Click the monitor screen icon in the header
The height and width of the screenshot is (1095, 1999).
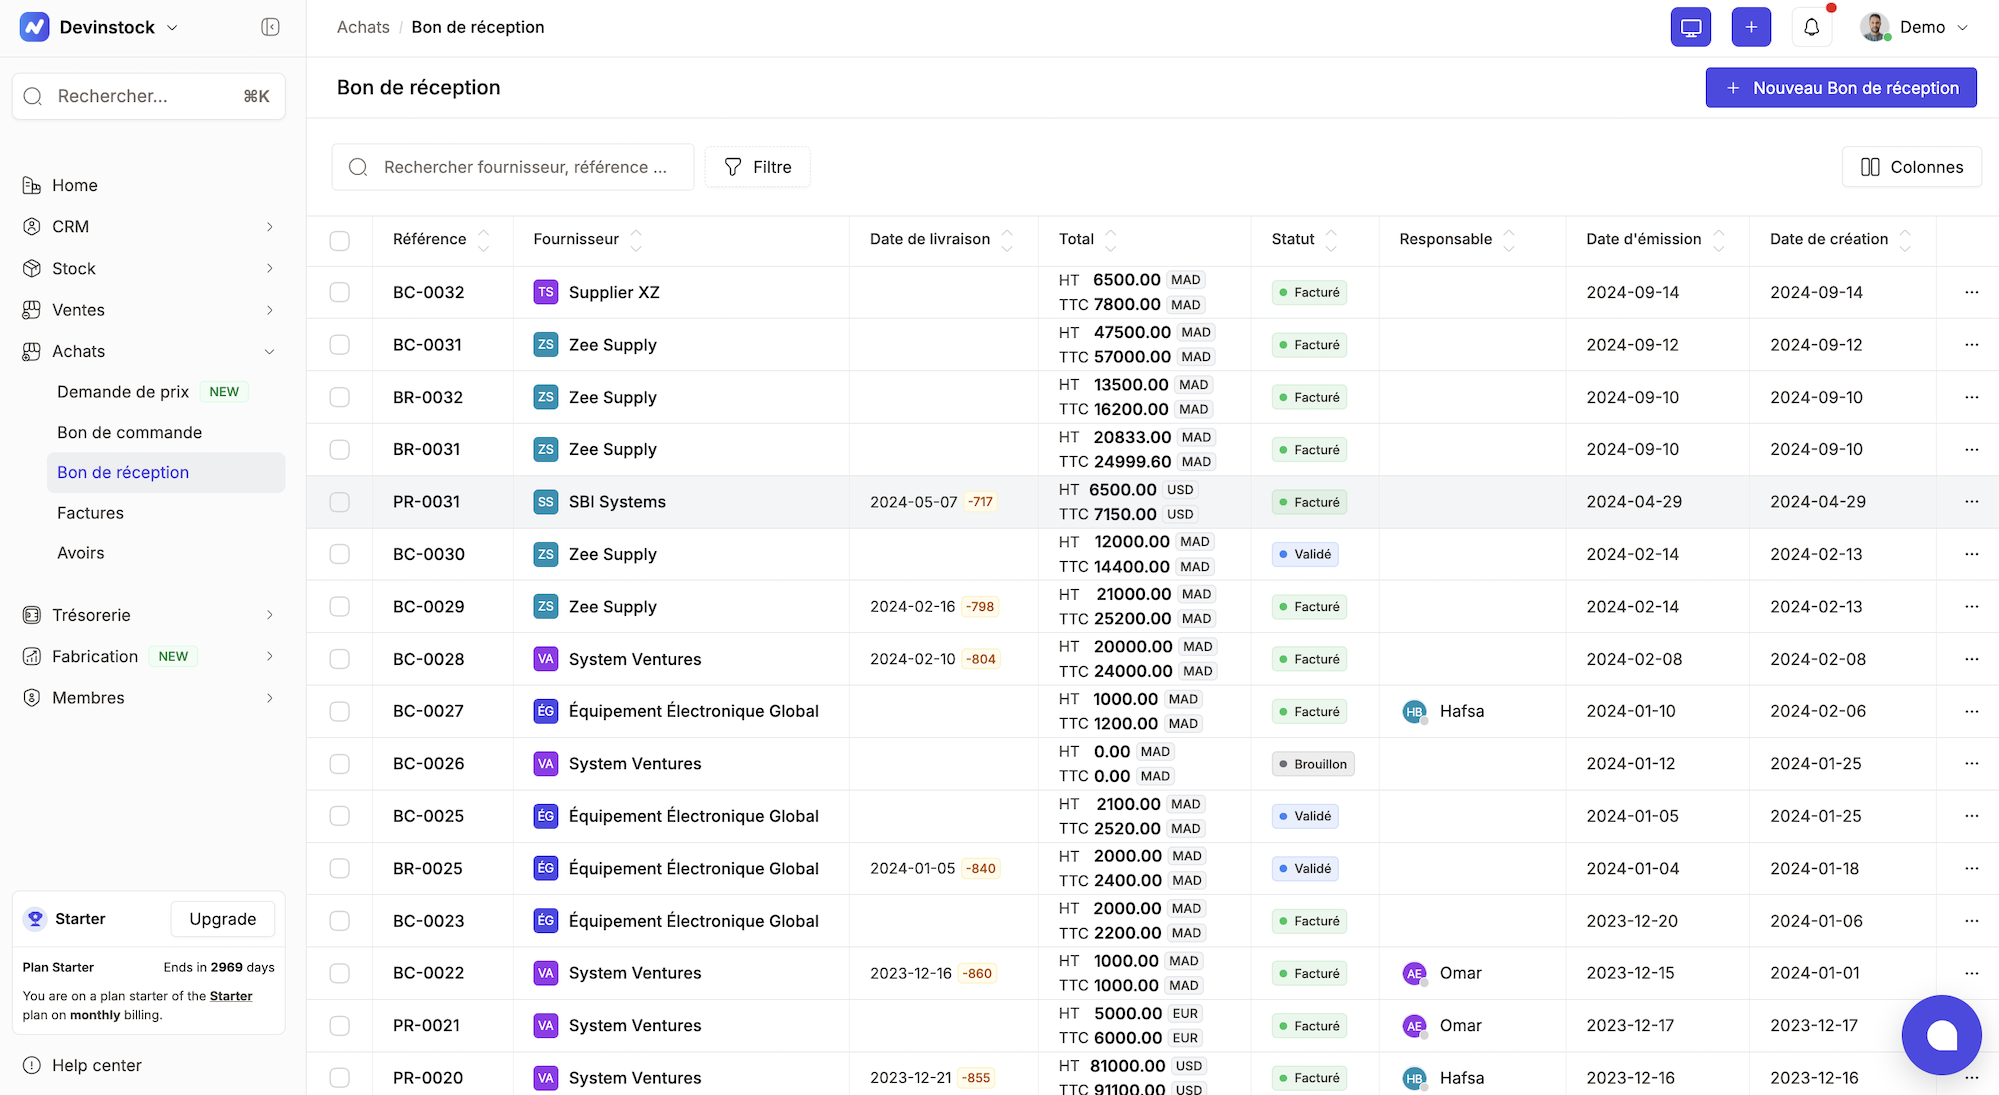(1690, 27)
